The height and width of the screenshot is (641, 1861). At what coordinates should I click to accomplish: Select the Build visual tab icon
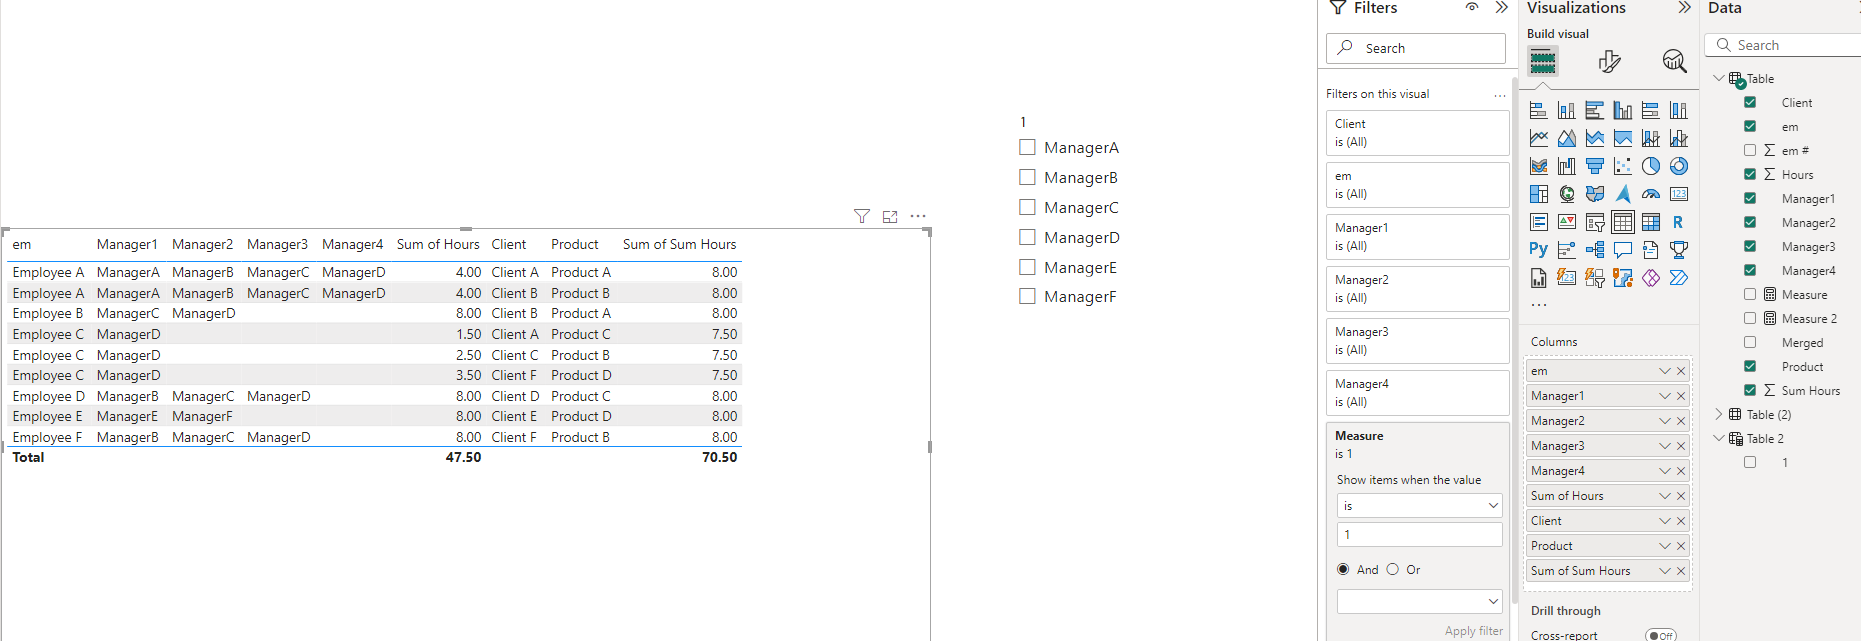(x=1543, y=62)
